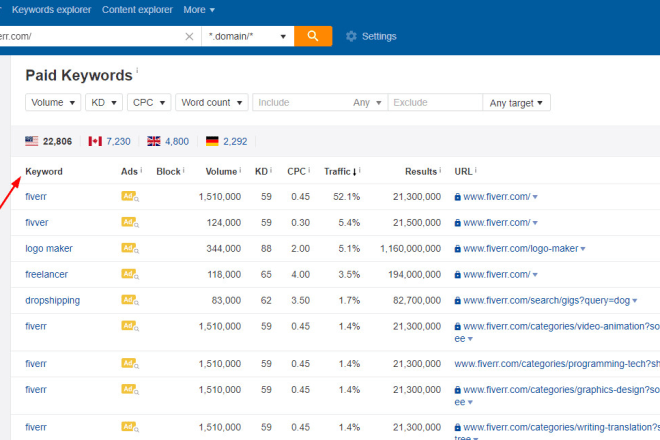The image size is (660, 440).
Task: Sort by the Volume column header
Action: (221, 172)
